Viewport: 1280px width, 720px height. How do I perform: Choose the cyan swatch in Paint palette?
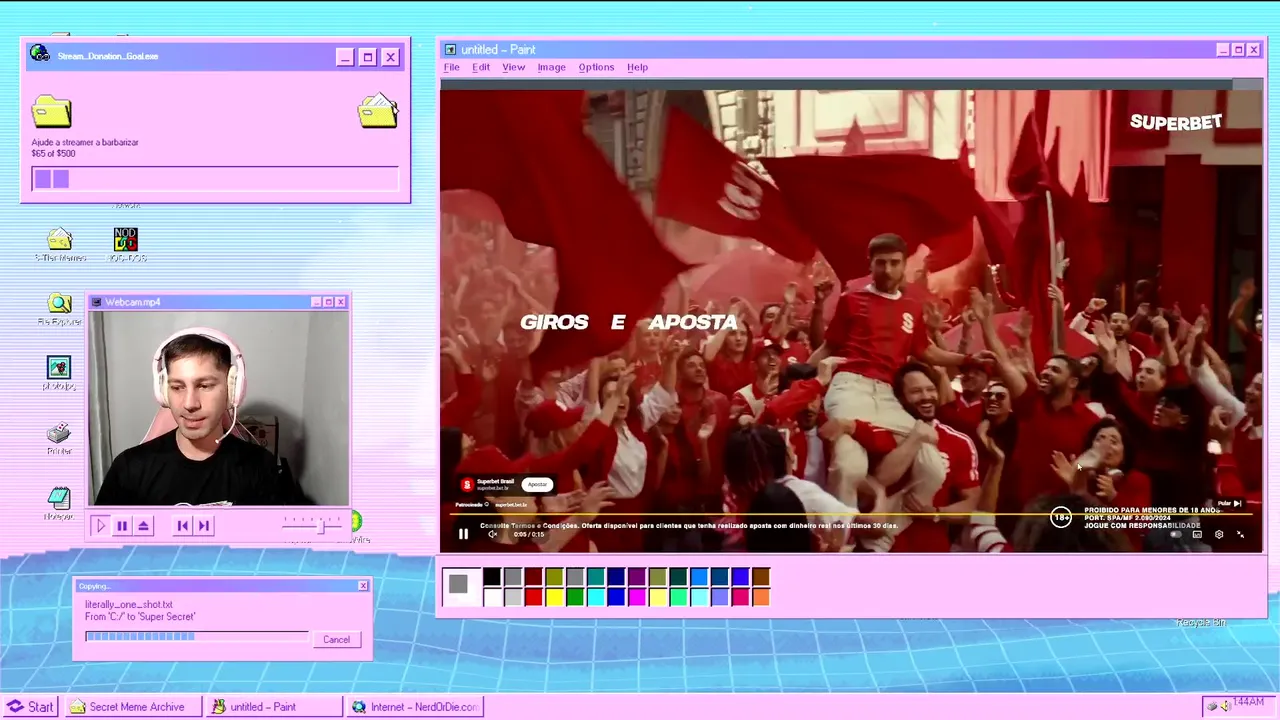pyautogui.click(x=596, y=597)
